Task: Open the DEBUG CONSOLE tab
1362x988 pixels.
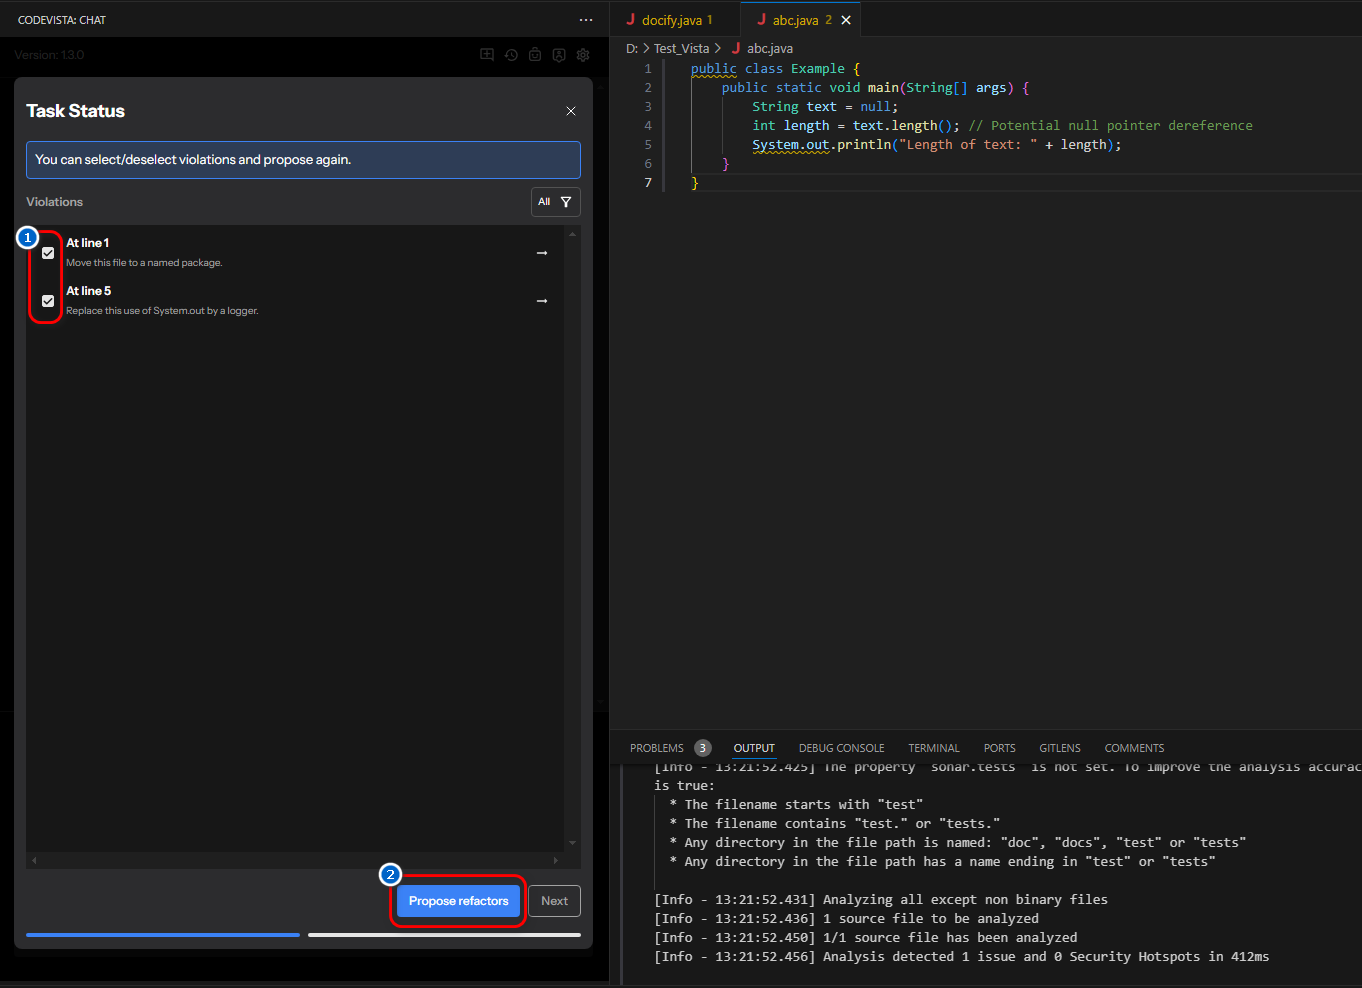Action: (x=841, y=748)
